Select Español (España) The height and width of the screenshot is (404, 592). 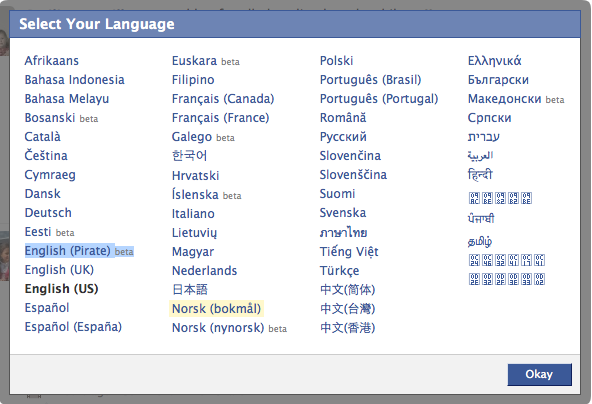click(73, 326)
